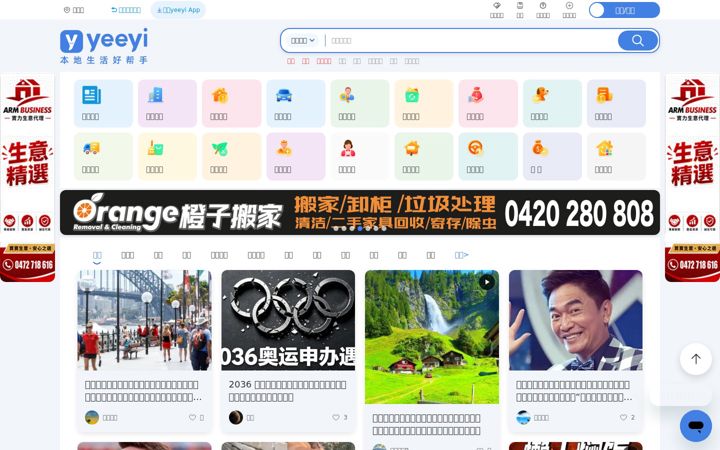The width and height of the screenshot is (720, 450).
Task: Click the download yeeyi App button
Action: click(x=178, y=10)
